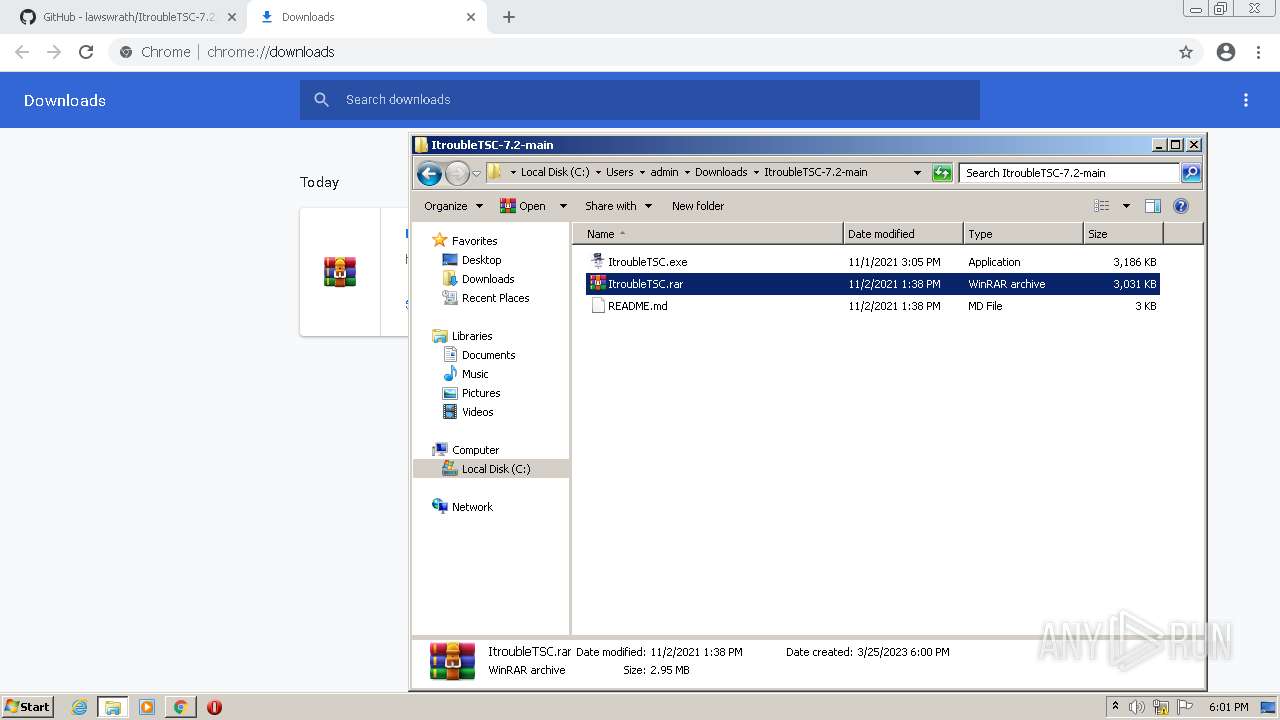Select the README.md file
The image size is (1280, 720).
coord(872,306)
